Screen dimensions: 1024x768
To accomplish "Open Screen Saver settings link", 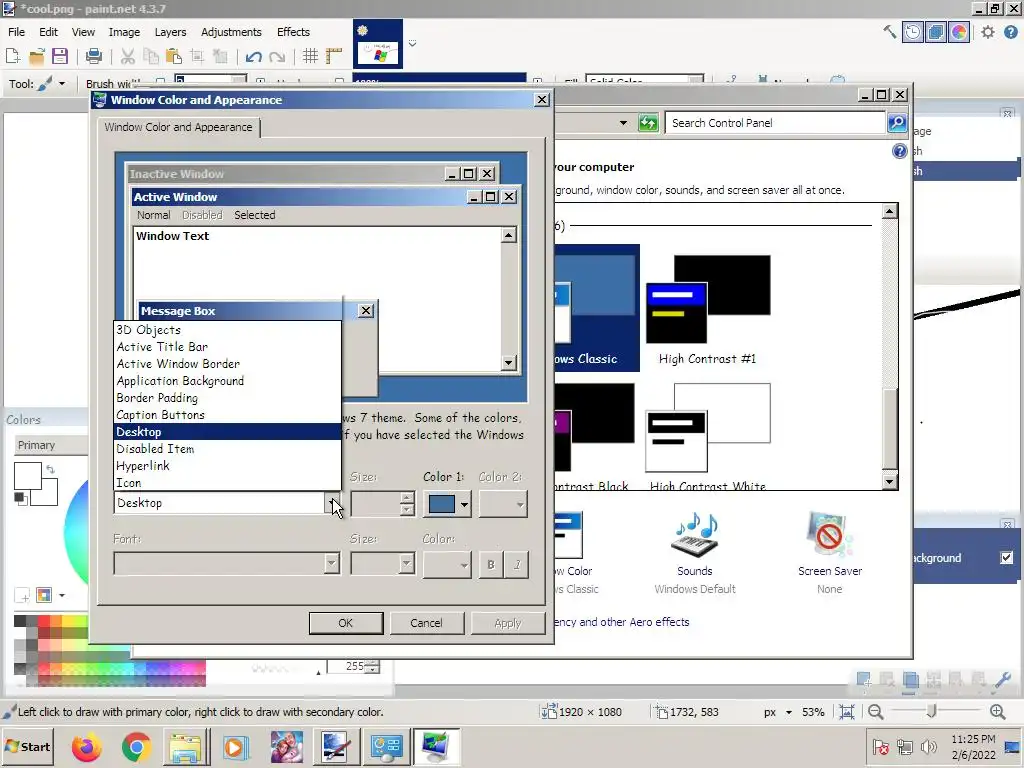I will coord(829,552).
